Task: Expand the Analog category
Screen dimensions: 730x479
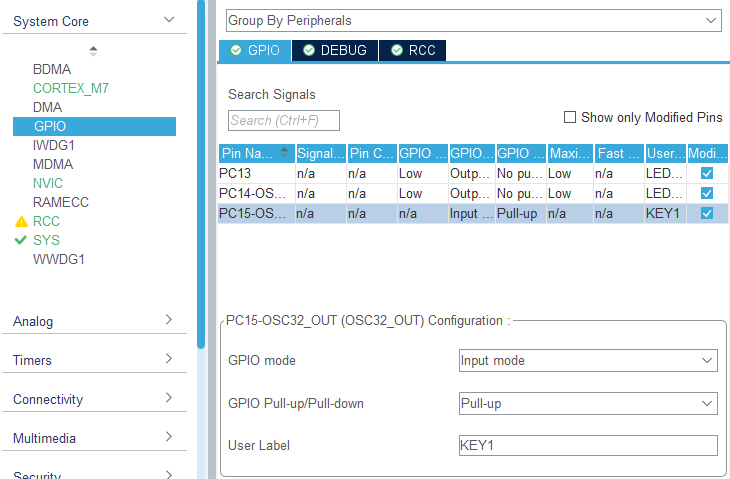Action: pos(94,321)
